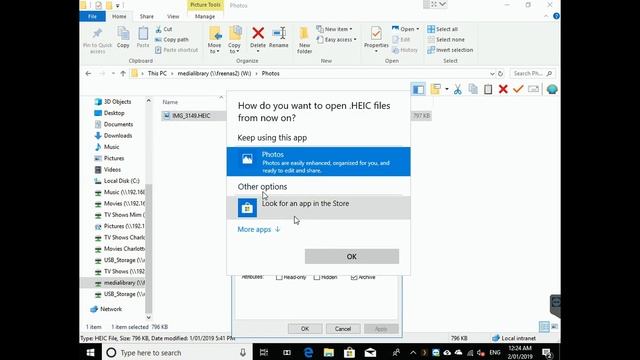Screen dimensions: 640x360
Task: Click the Rename icon in the ribbon
Action: point(279,33)
